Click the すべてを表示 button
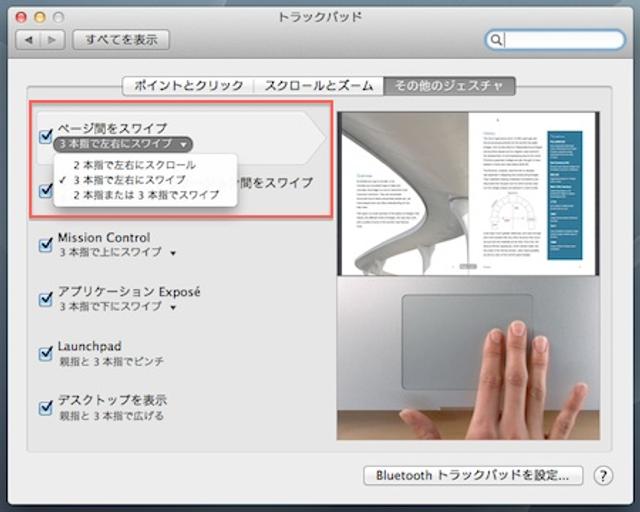The width and height of the screenshot is (640, 512). [121, 40]
